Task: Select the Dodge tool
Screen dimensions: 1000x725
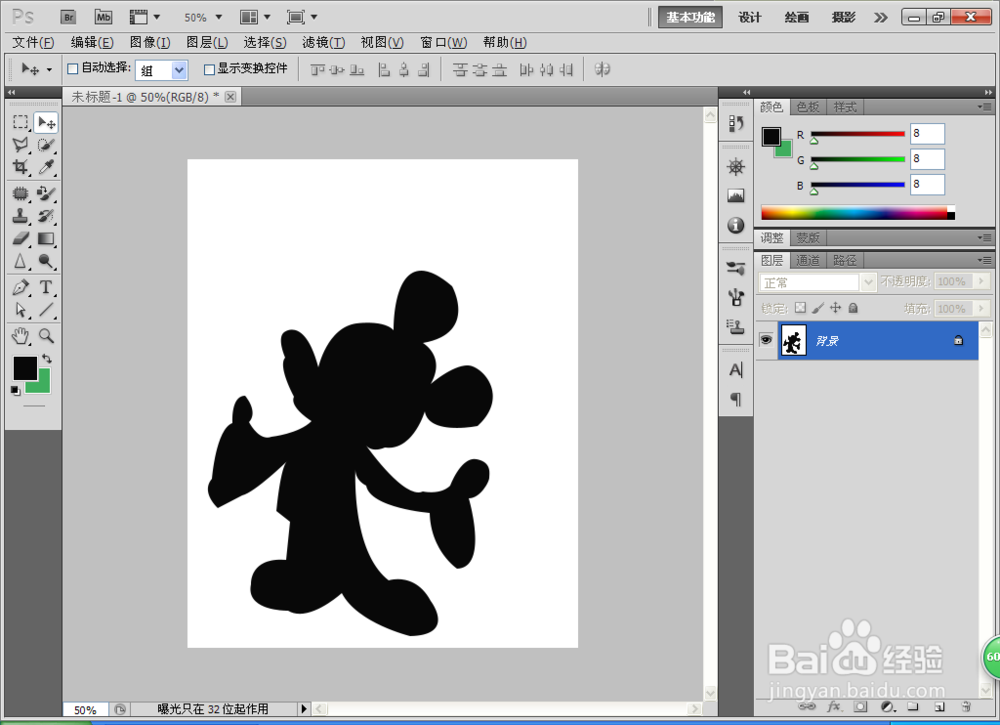Action: [x=46, y=261]
